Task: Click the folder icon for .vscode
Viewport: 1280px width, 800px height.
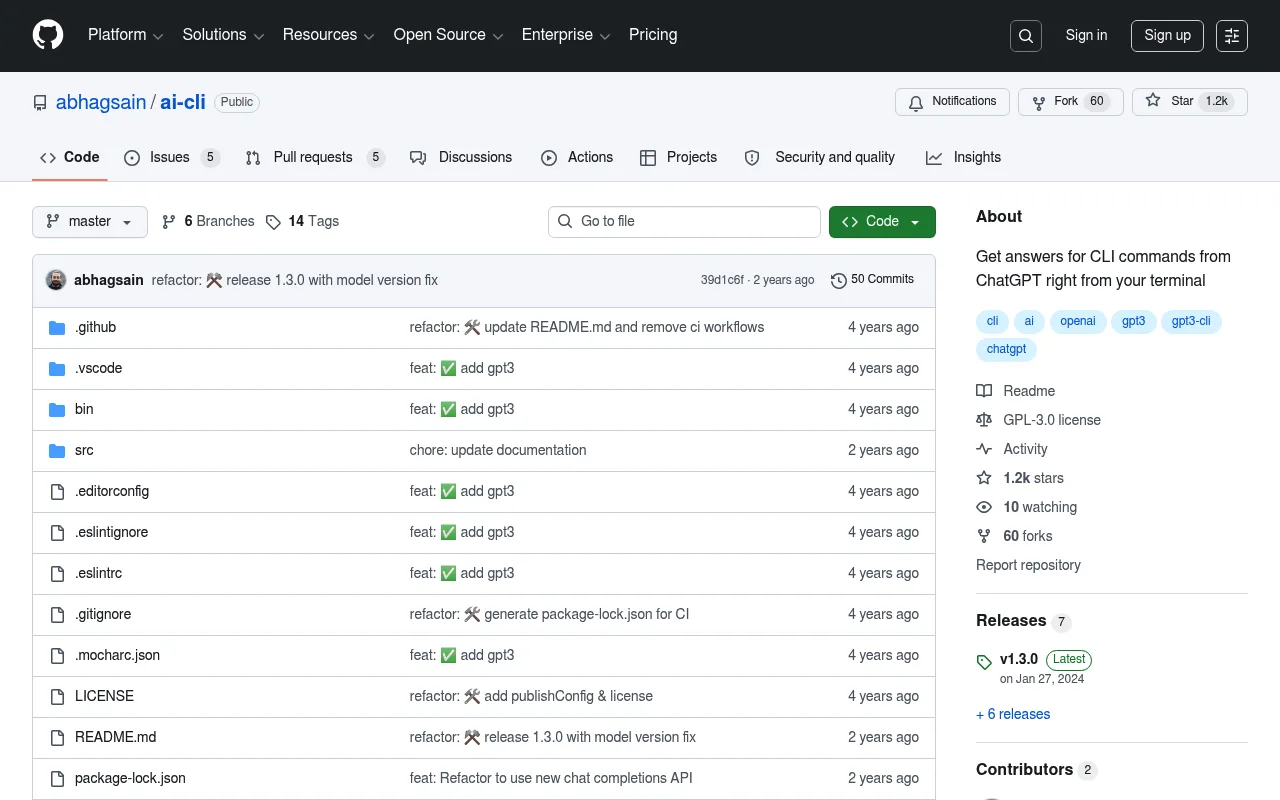Action: pos(57,369)
